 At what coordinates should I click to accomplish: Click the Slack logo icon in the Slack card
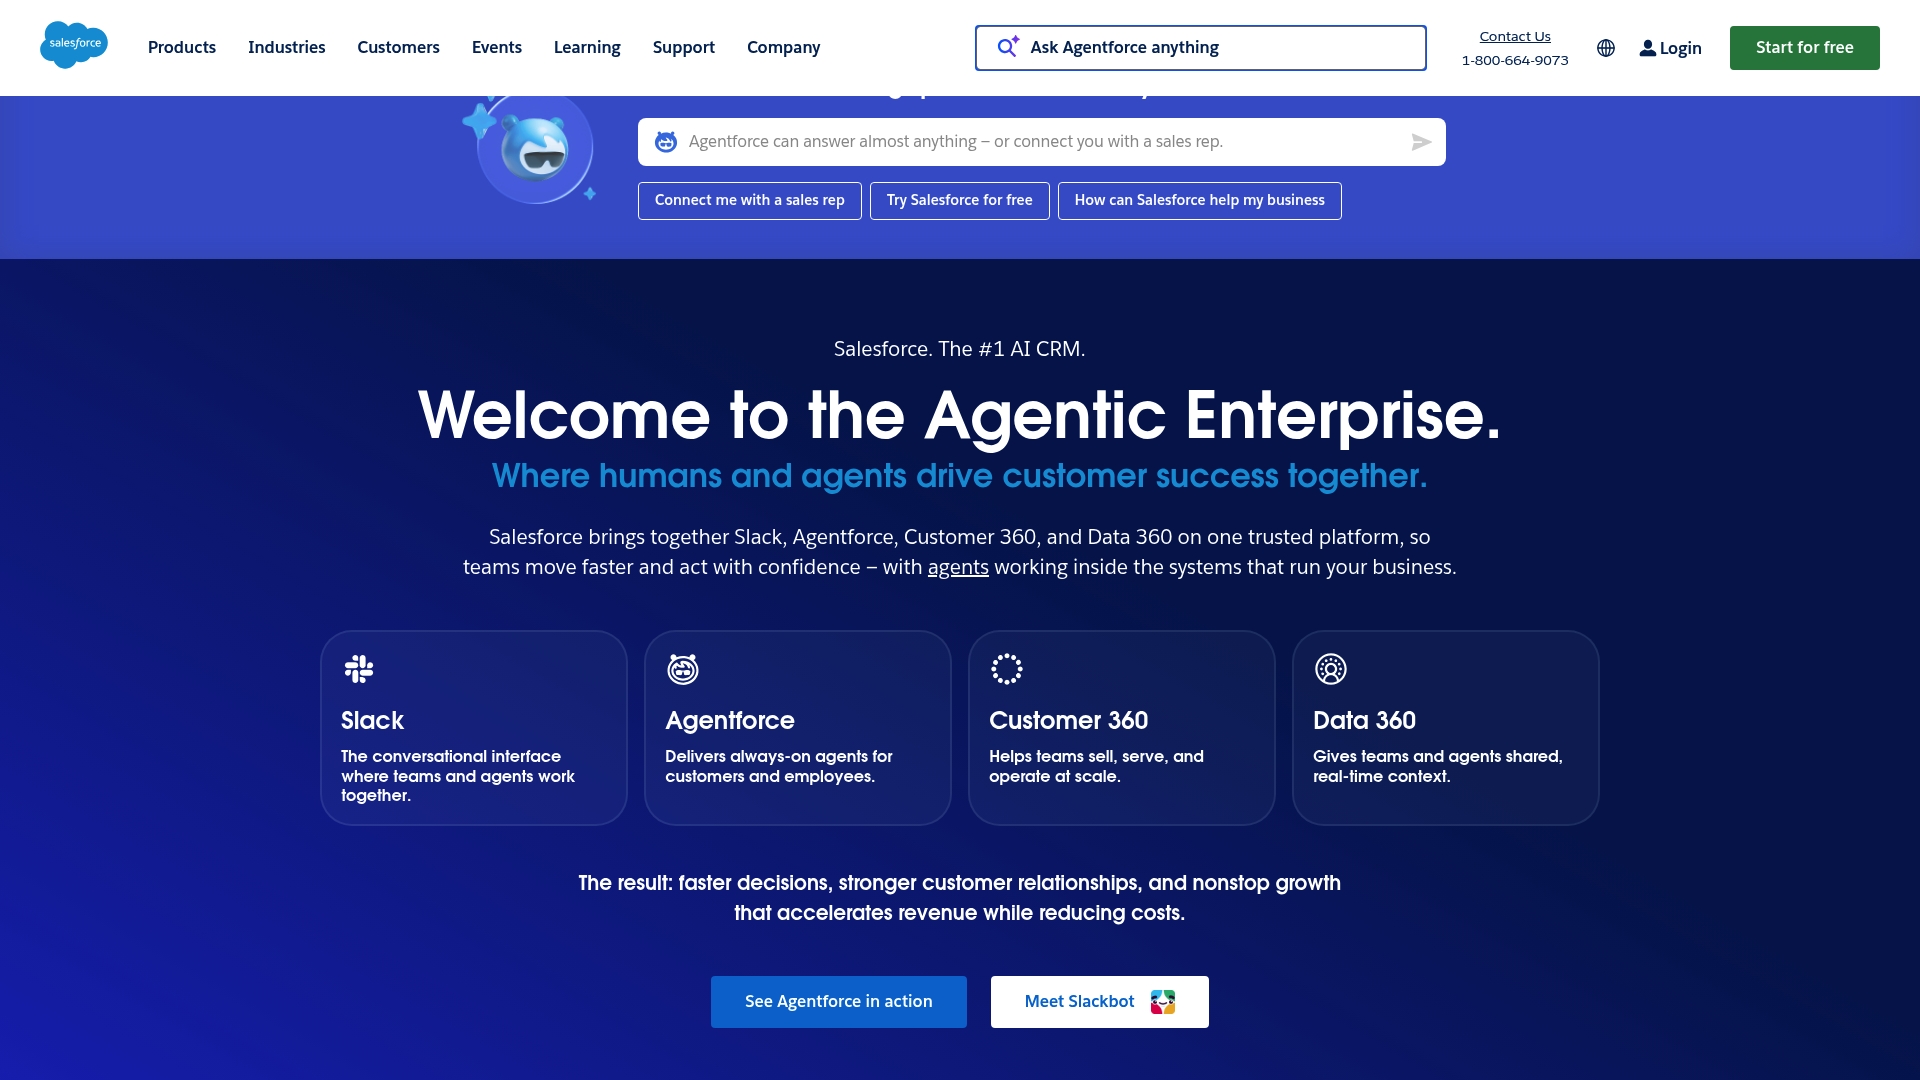pos(359,669)
